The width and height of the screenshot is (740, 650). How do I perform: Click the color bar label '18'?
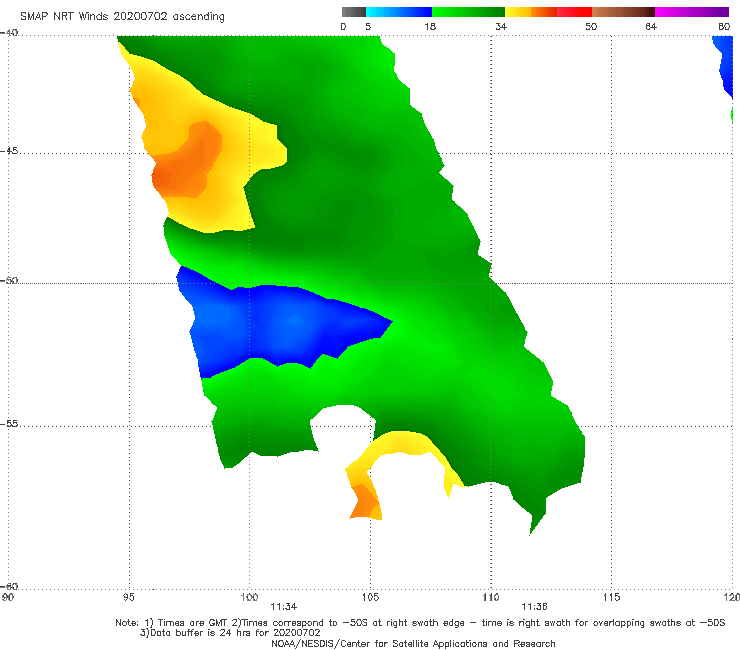point(430,26)
